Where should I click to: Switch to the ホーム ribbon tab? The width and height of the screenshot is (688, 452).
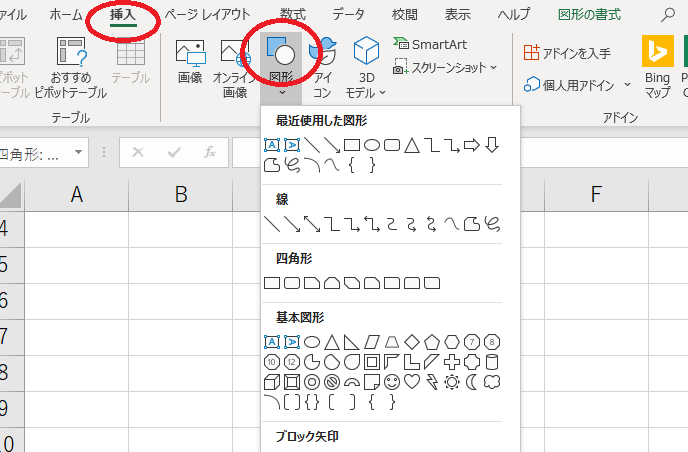[66, 14]
